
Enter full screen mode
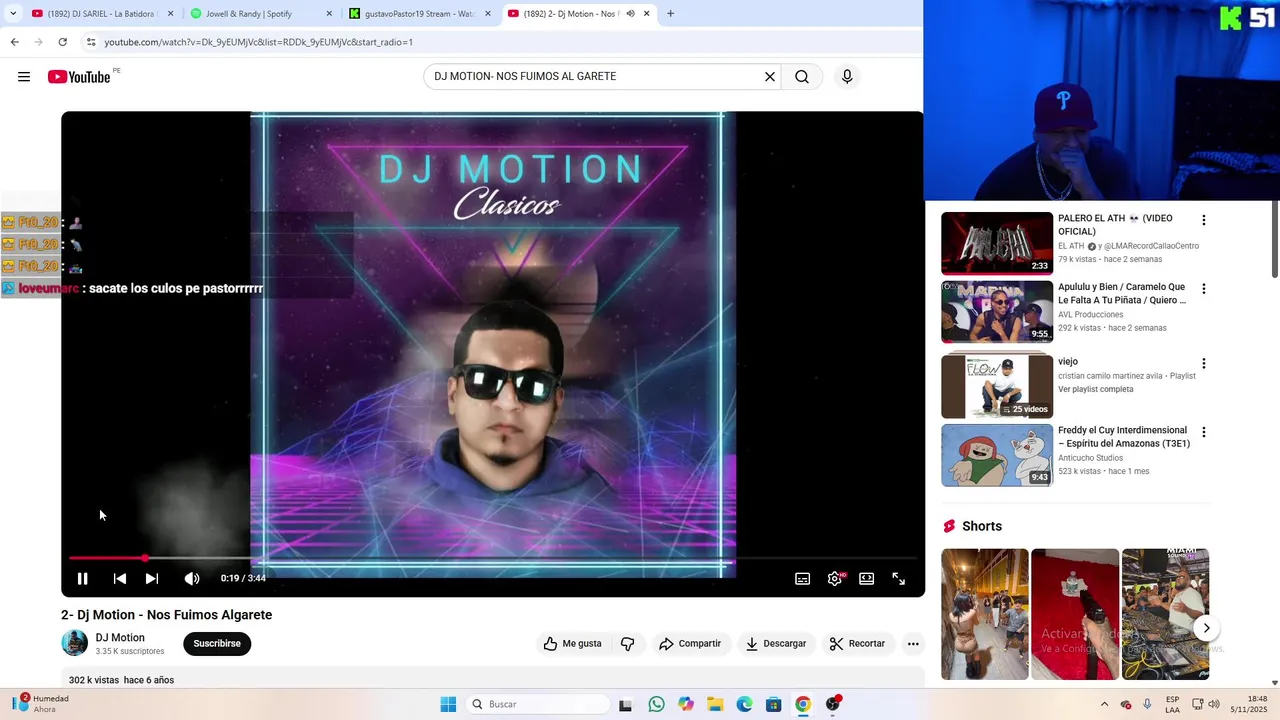[899, 578]
